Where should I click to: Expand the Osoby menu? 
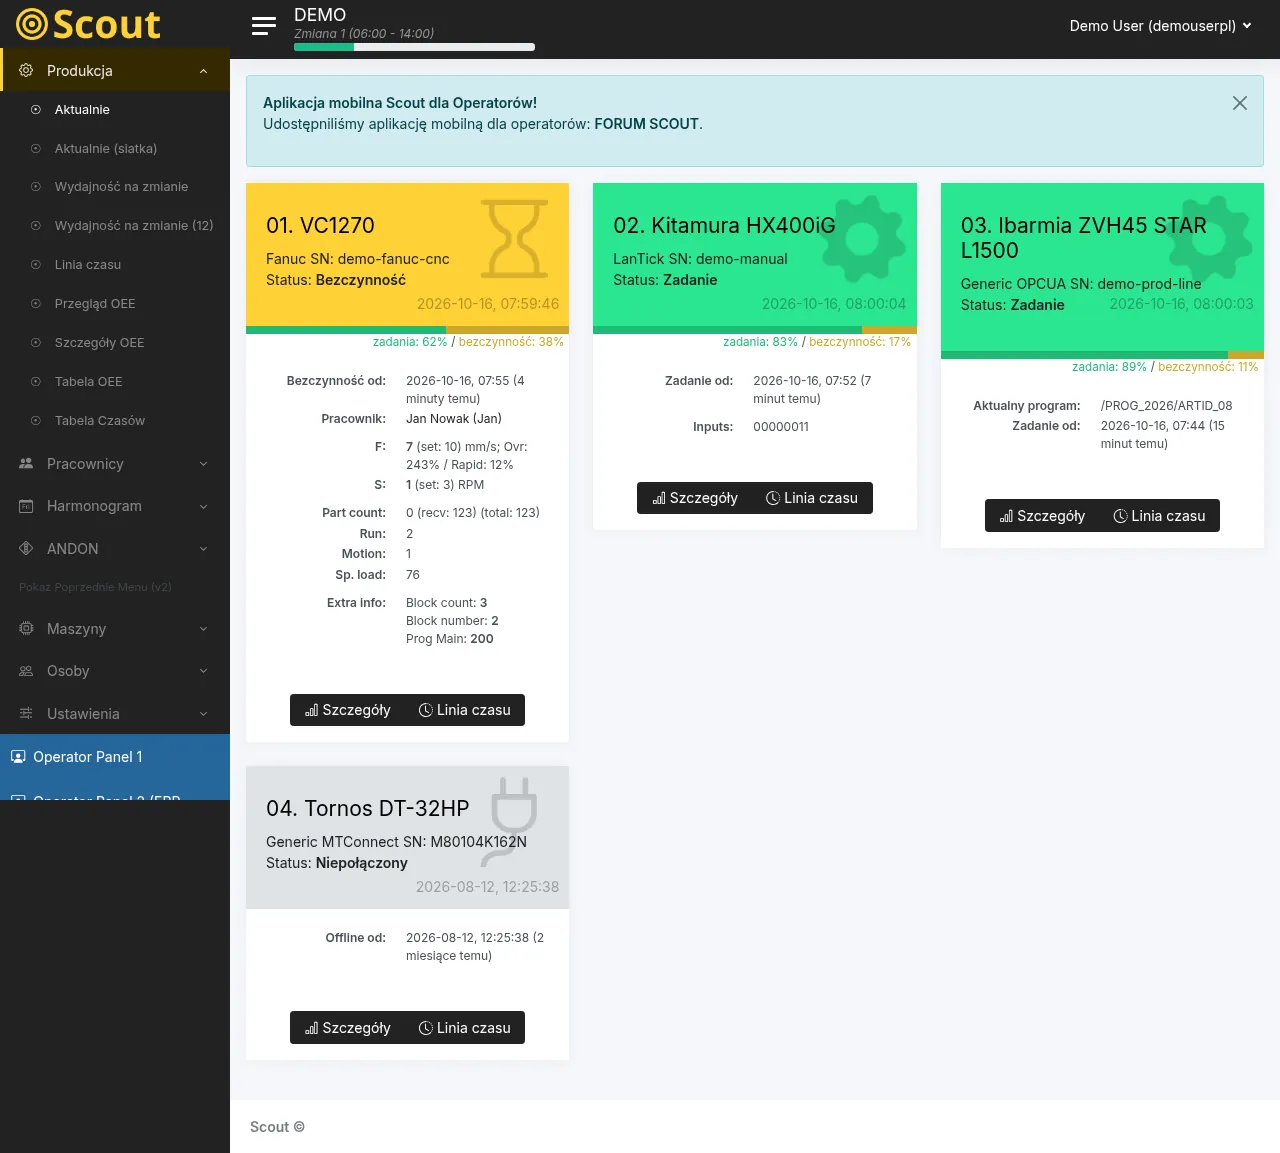(204, 671)
